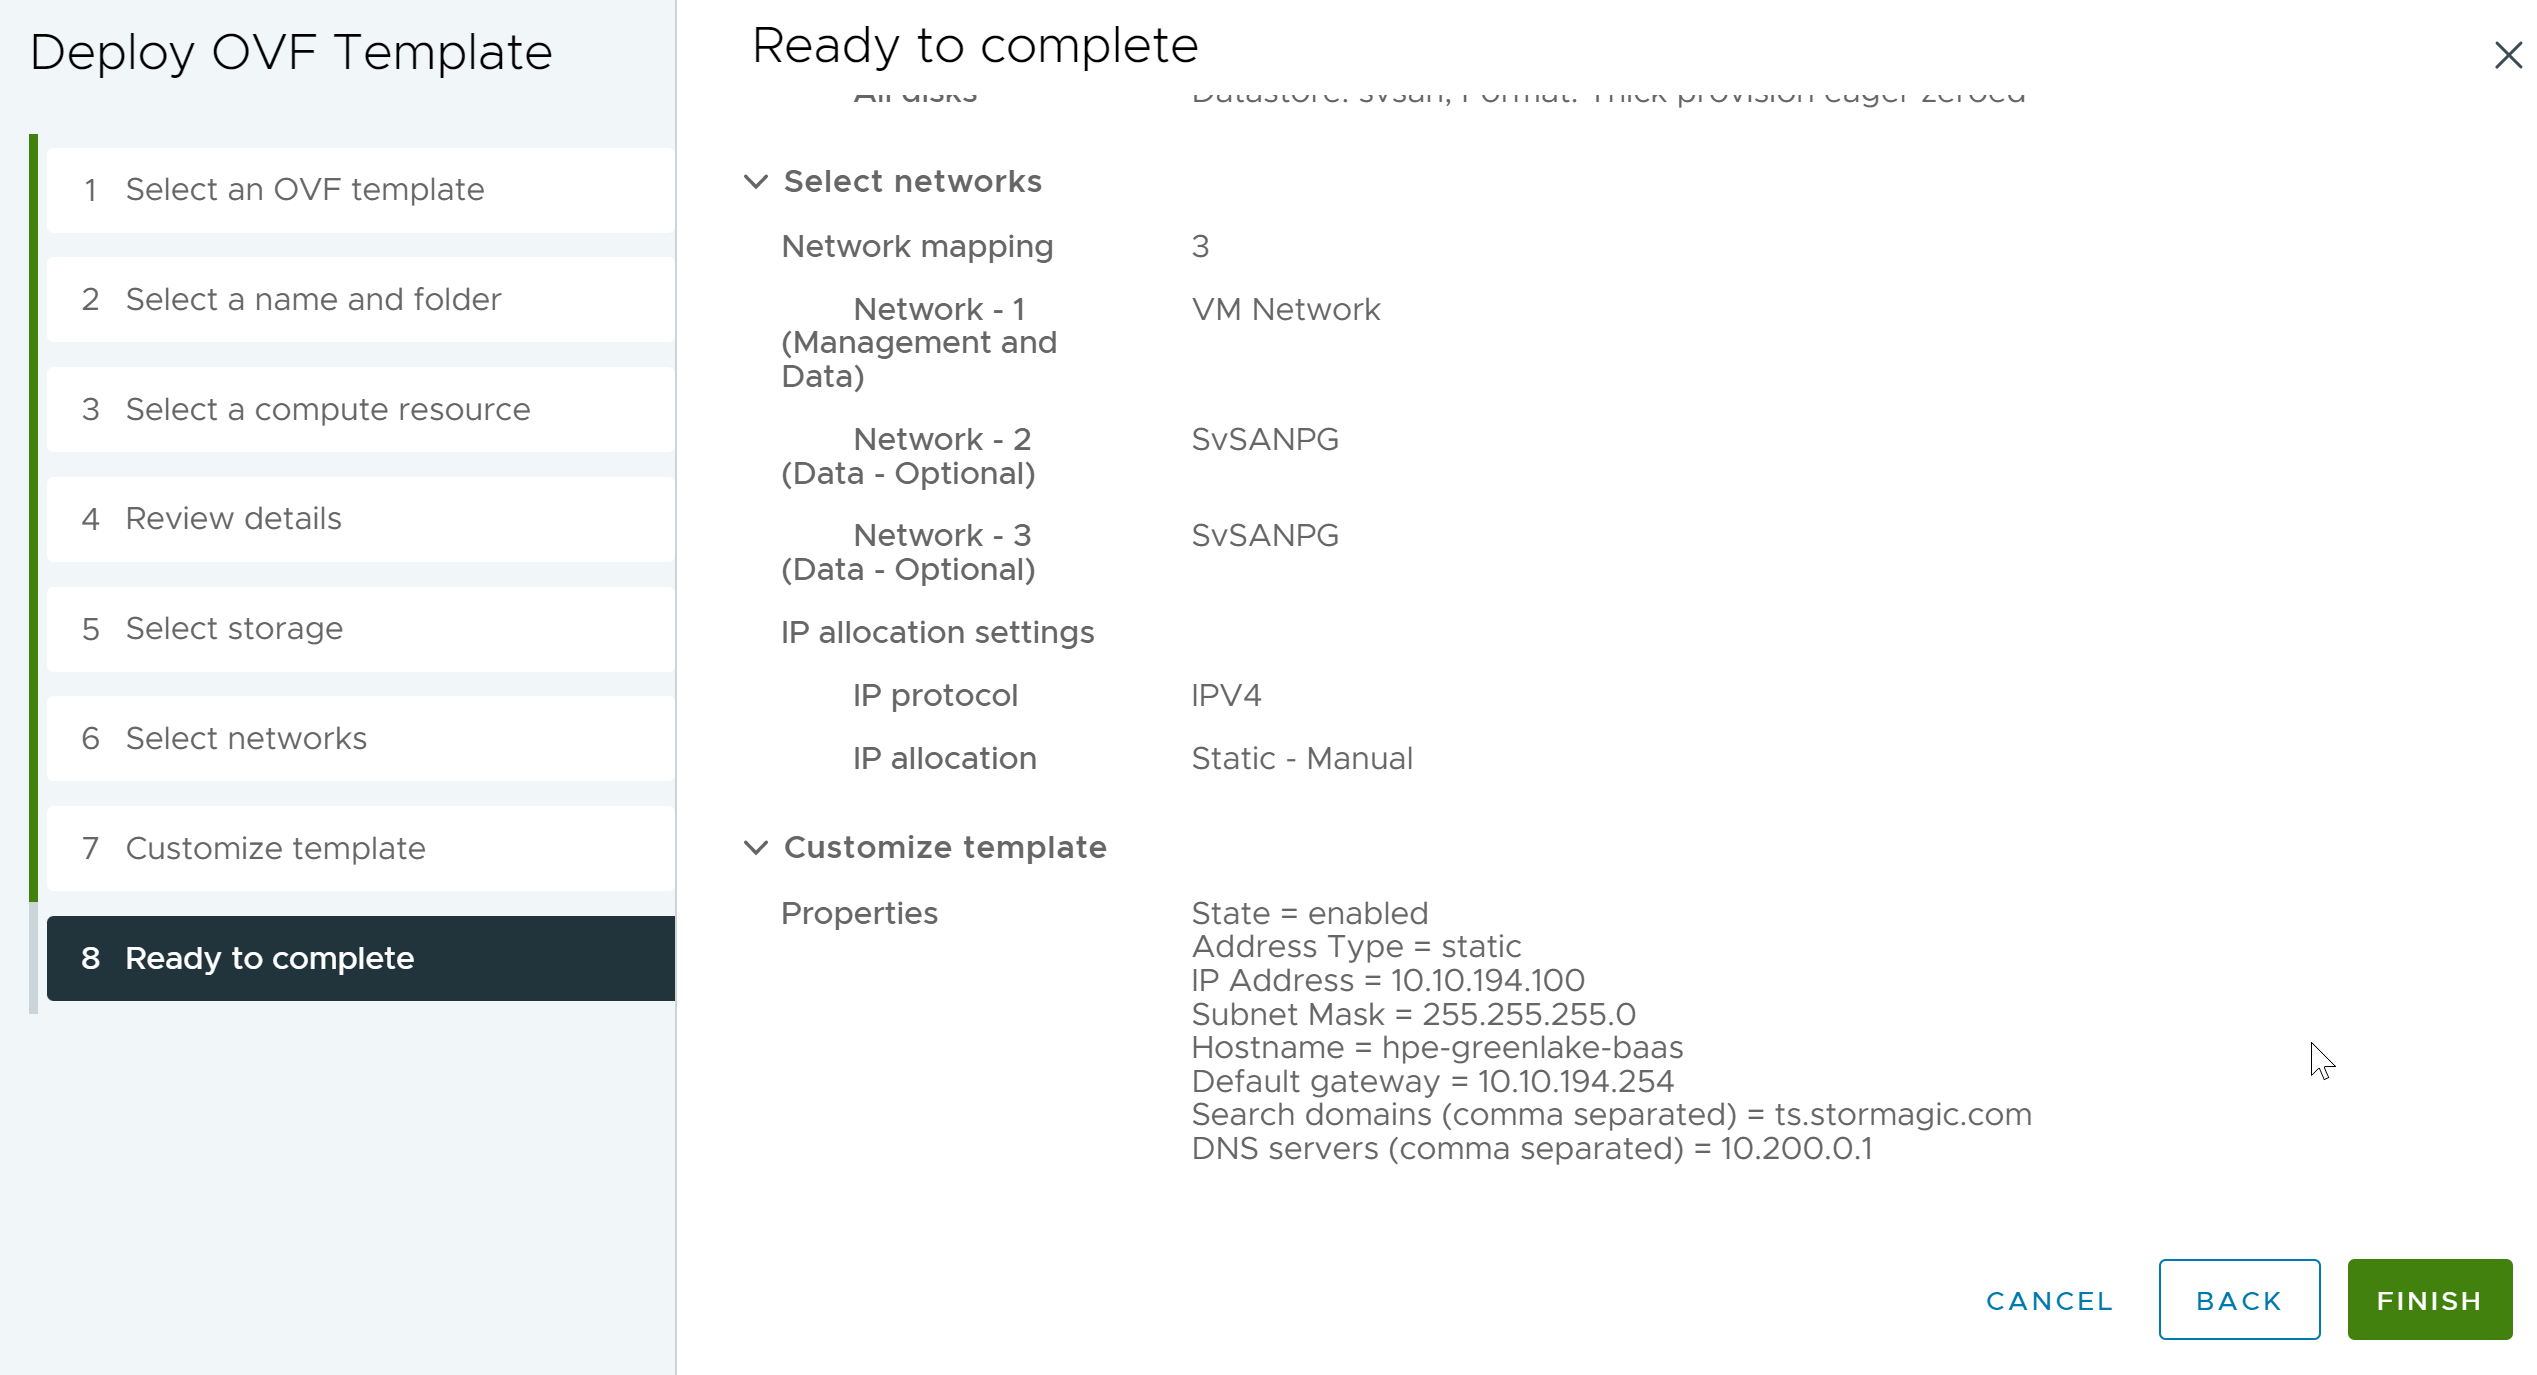This screenshot has height=1375, width=2537.
Task: Click the 'Network - 2 (Data - Optional)' label
Action: (x=908, y=457)
